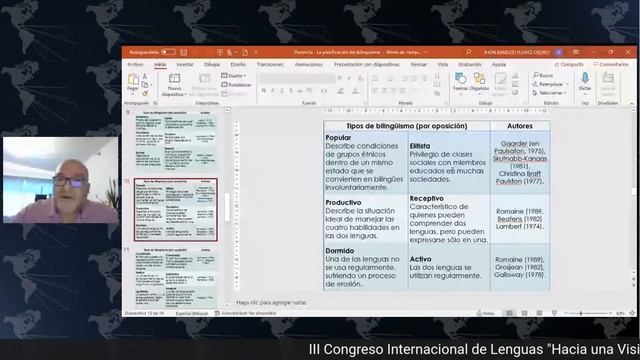
Task: Click 'Haga clic para agregar notas' area
Action: coord(271,302)
